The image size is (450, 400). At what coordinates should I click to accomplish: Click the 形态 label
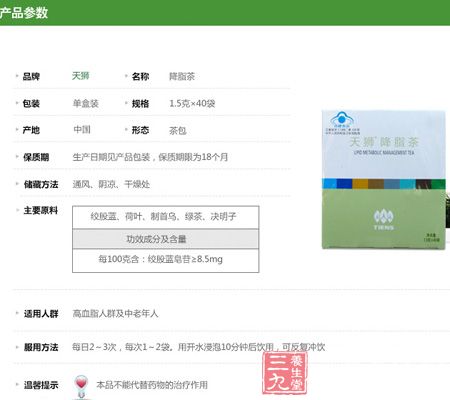pyautogui.click(x=140, y=130)
